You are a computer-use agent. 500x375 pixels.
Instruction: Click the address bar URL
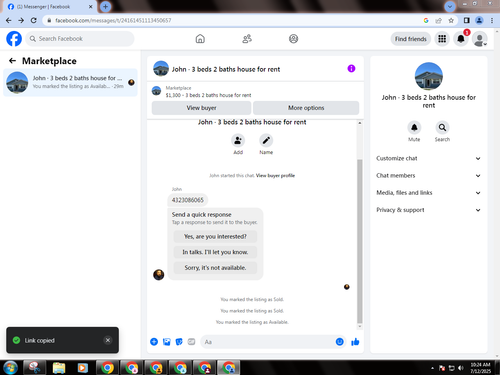(113, 20)
